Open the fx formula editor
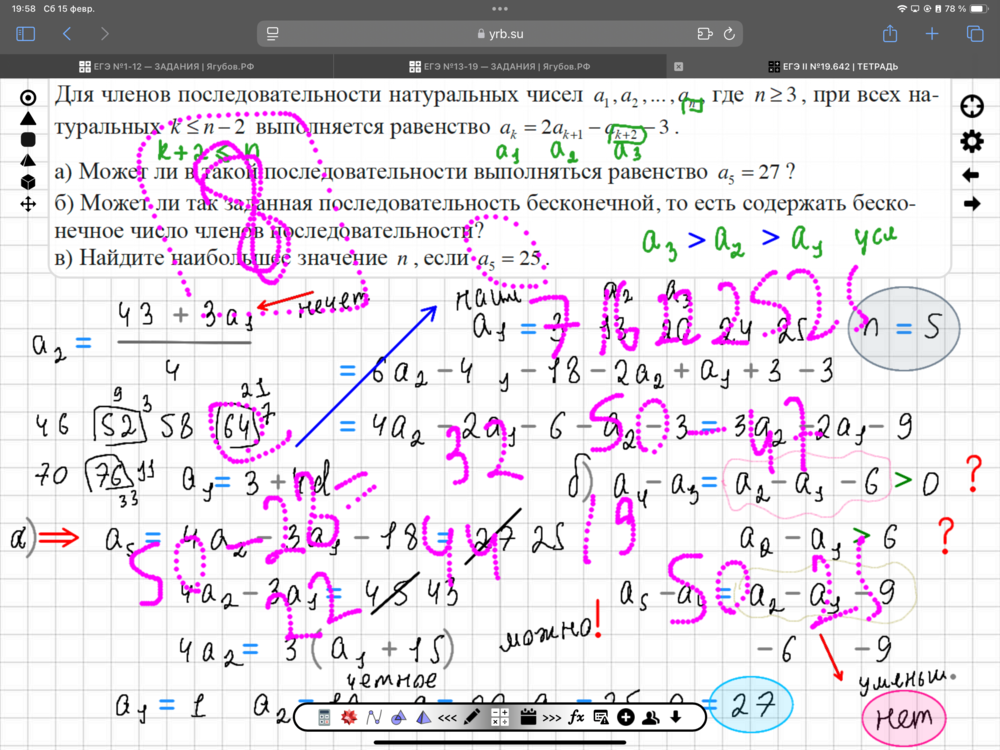Viewport: 1000px width, 750px height. pyautogui.click(x=577, y=717)
